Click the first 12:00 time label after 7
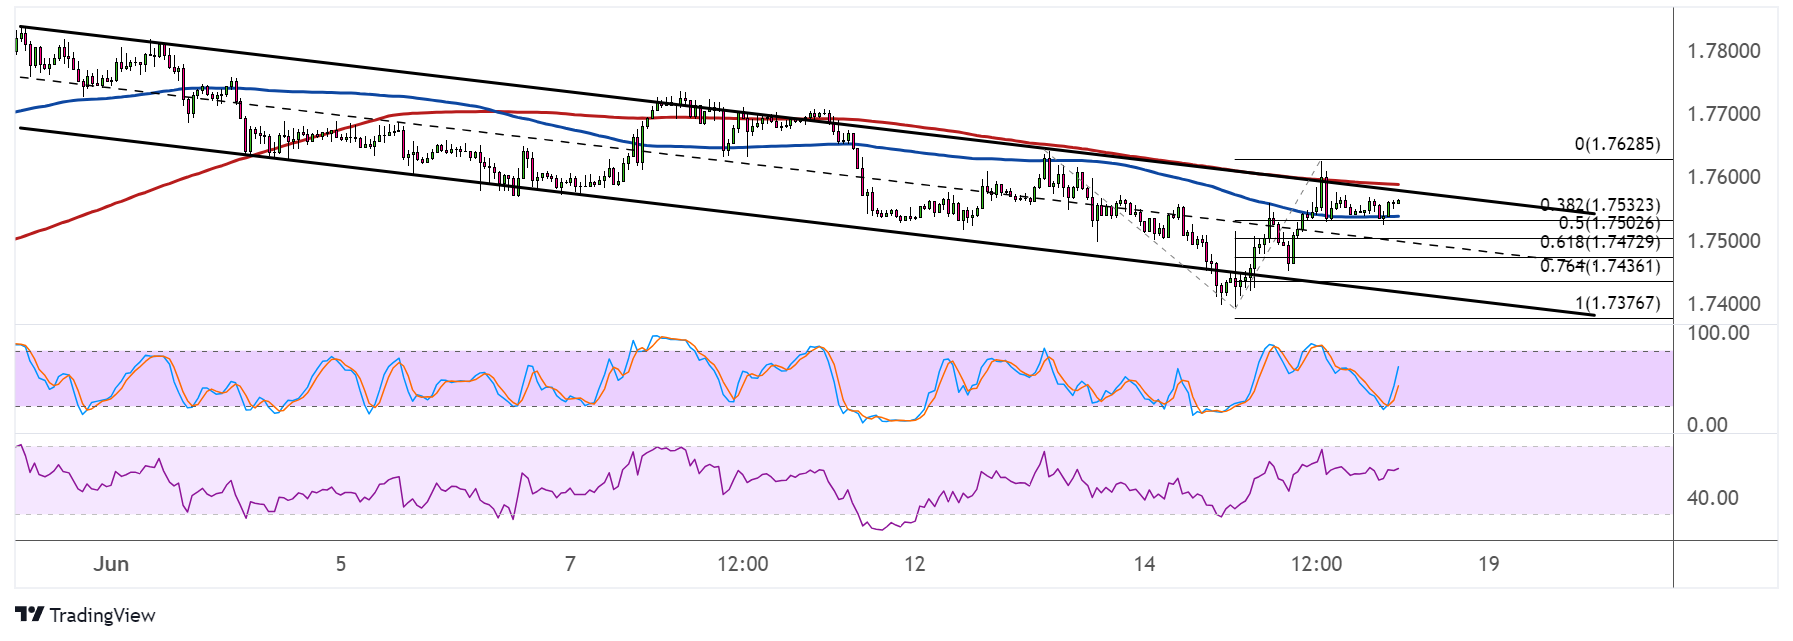 tap(743, 564)
